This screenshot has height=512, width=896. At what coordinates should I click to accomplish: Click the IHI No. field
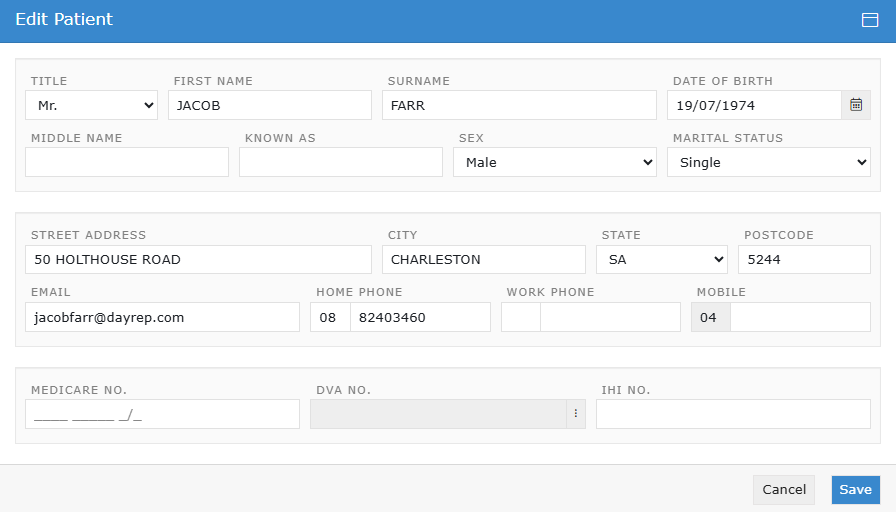coord(732,414)
